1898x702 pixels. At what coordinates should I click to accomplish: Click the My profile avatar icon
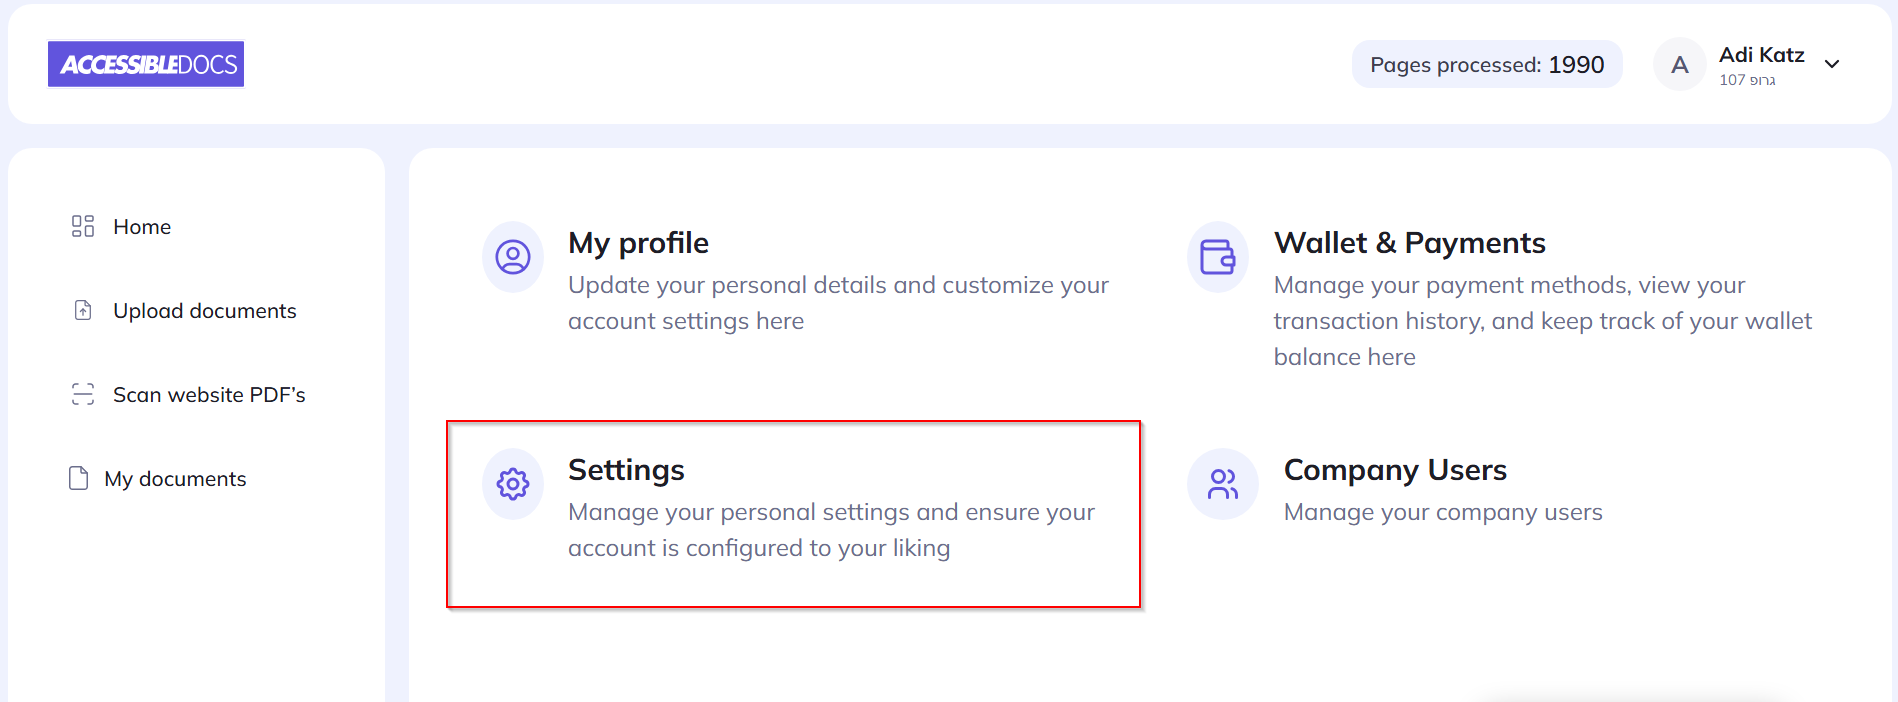[x=512, y=258]
